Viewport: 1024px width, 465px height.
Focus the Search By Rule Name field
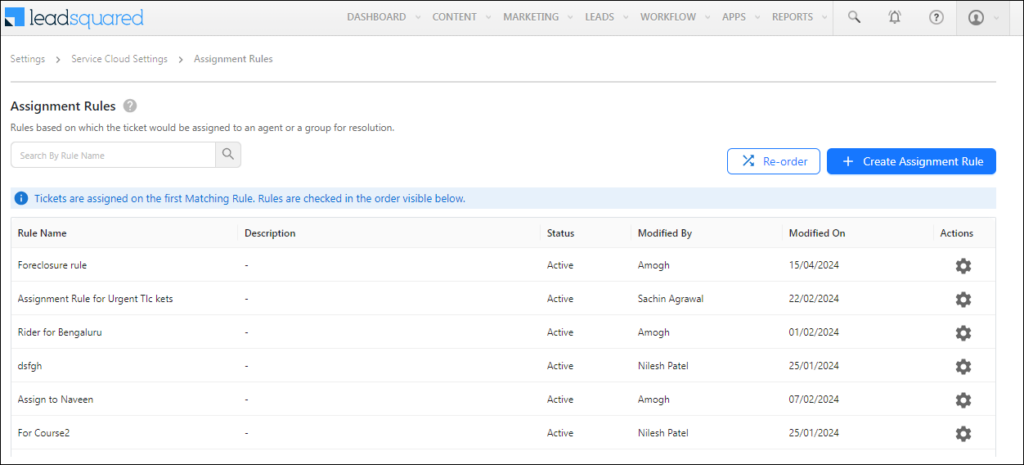click(x=113, y=155)
